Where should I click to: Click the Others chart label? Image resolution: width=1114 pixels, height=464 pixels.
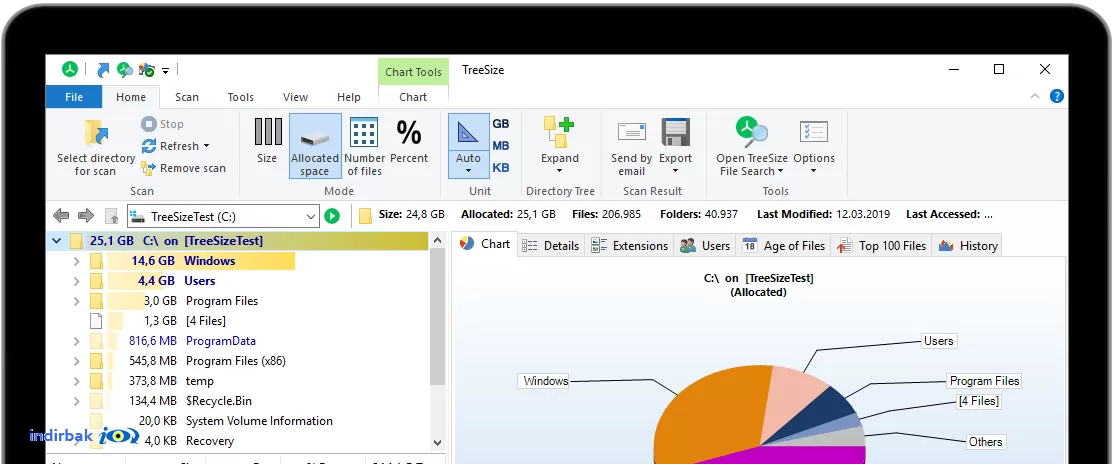point(985,442)
